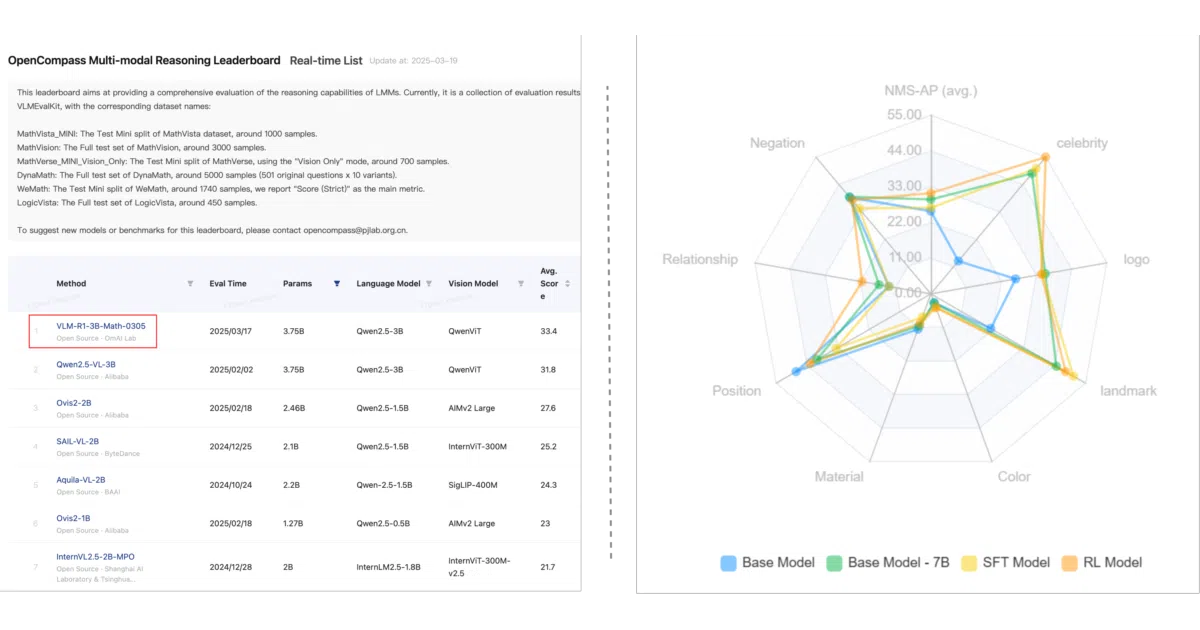
Task: Click the Language Model column header
Action: click(x=388, y=284)
